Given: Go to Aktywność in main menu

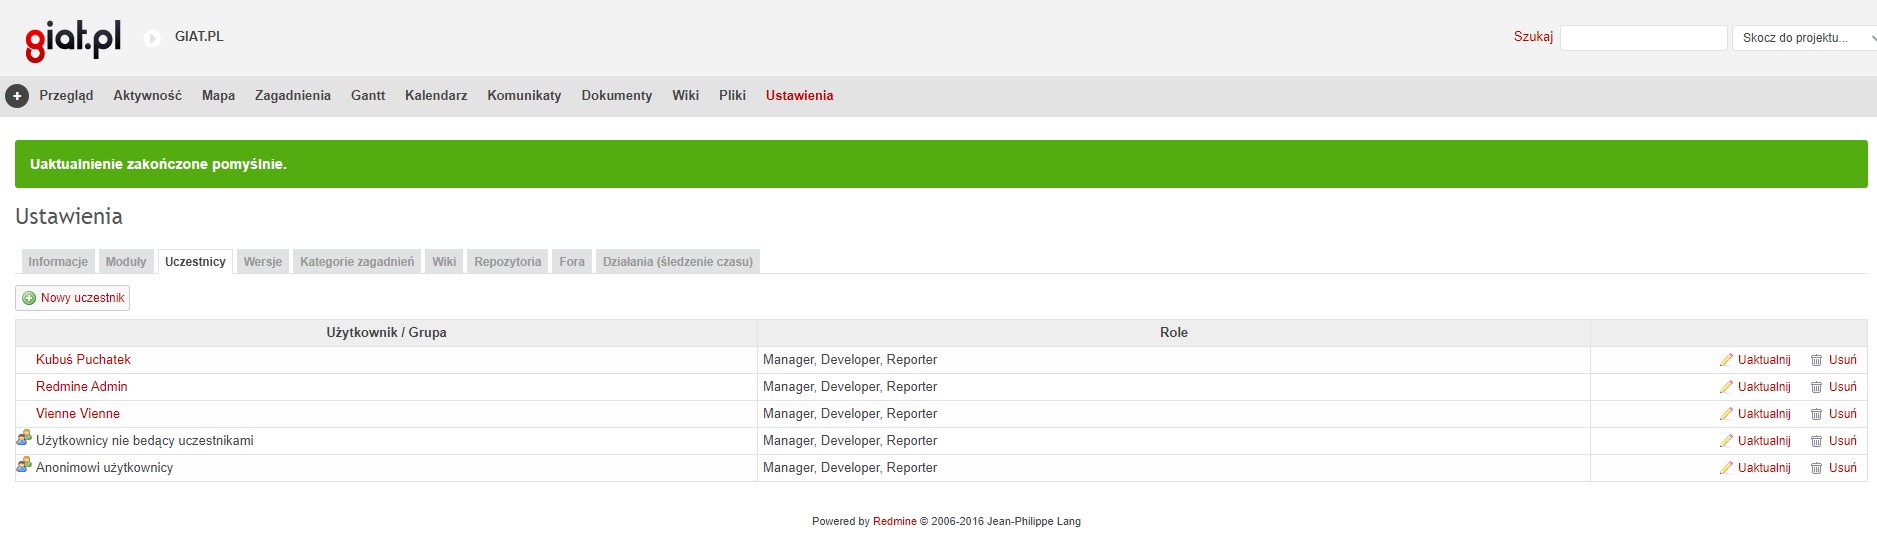Looking at the screenshot, I should click(147, 96).
